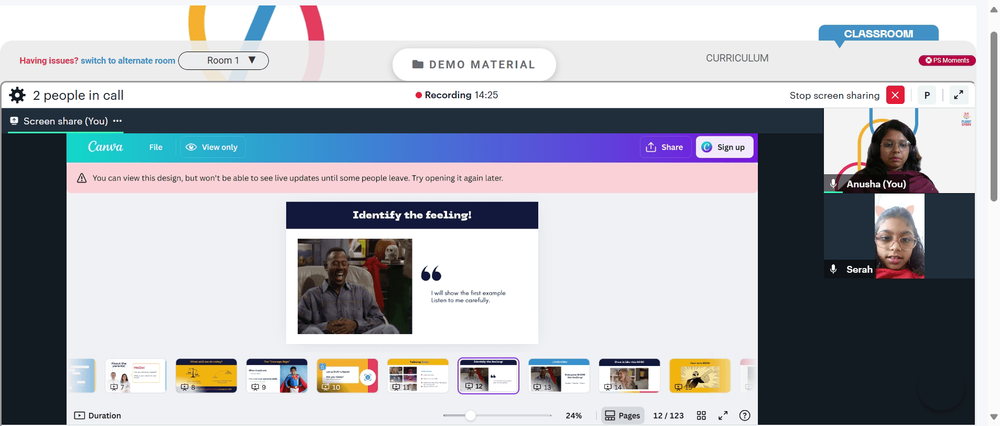This screenshot has height=426, width=1000.
Task: Click the Canva logo
Action: [x=105, y=147]
